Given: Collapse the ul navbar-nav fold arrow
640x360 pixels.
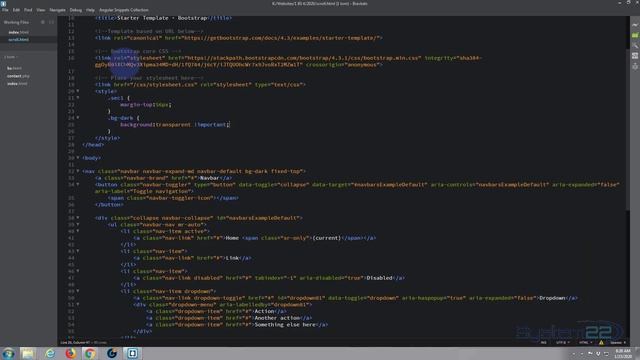Looking at the screenshot, I should tap(78, 224).
